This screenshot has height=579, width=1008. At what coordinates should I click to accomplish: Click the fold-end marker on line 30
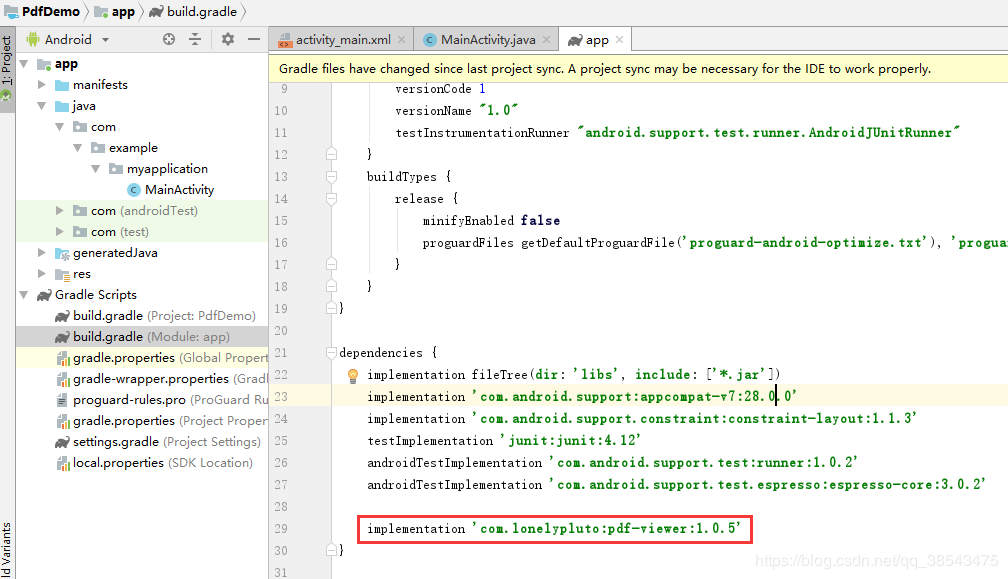[331, 549]
